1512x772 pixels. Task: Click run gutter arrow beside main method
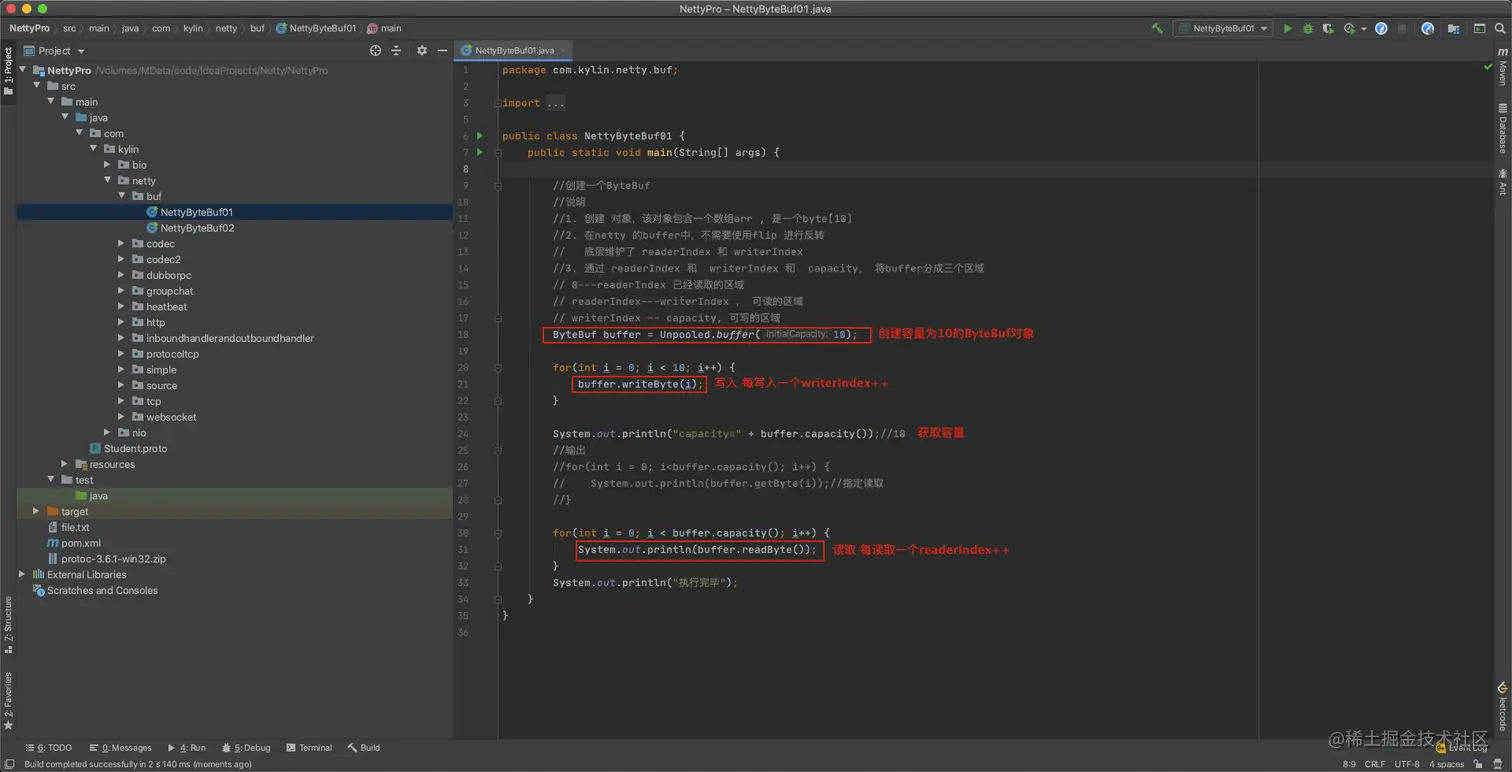[x=480, y=153]
